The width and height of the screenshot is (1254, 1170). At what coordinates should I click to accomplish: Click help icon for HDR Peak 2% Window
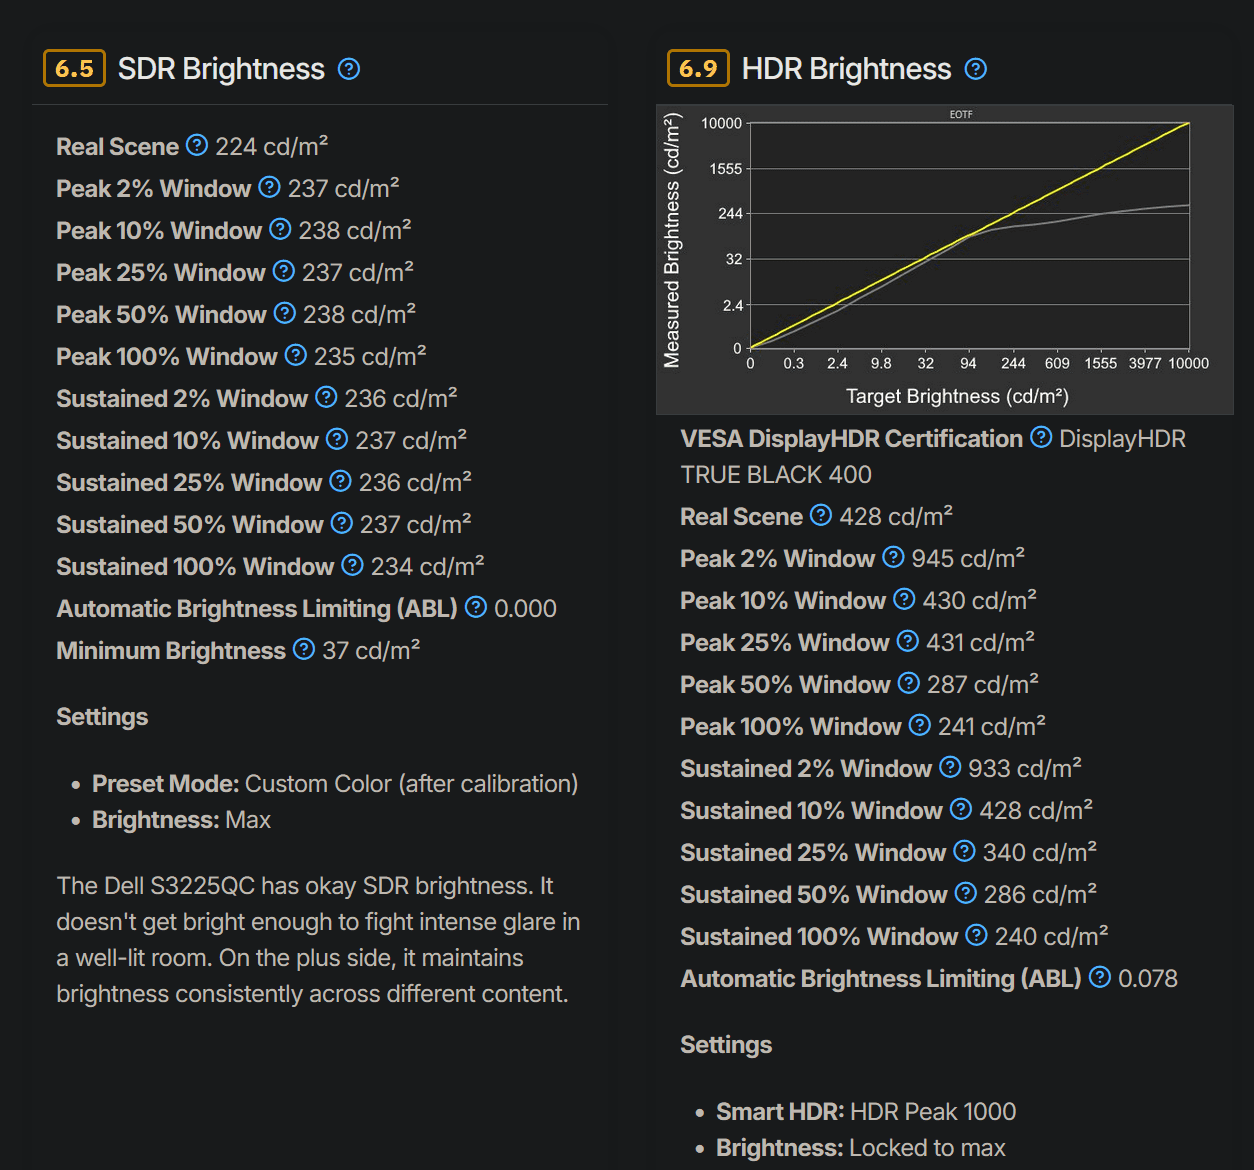coord(893,558)
